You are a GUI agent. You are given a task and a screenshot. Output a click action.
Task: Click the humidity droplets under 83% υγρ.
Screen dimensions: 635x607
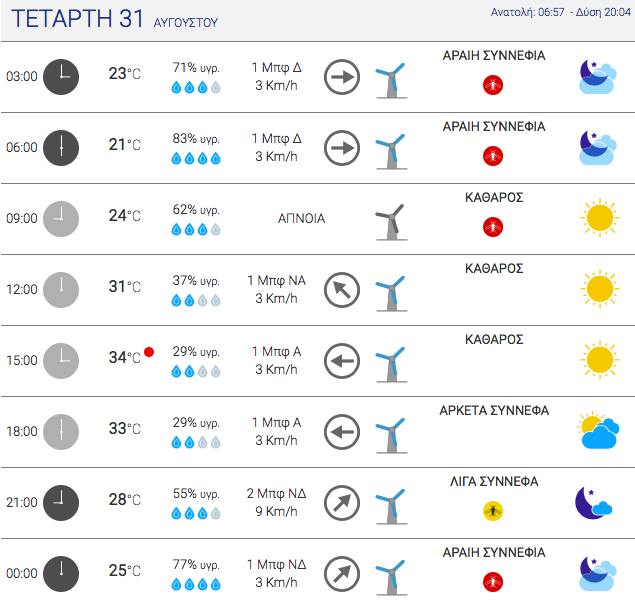[196, 158]
